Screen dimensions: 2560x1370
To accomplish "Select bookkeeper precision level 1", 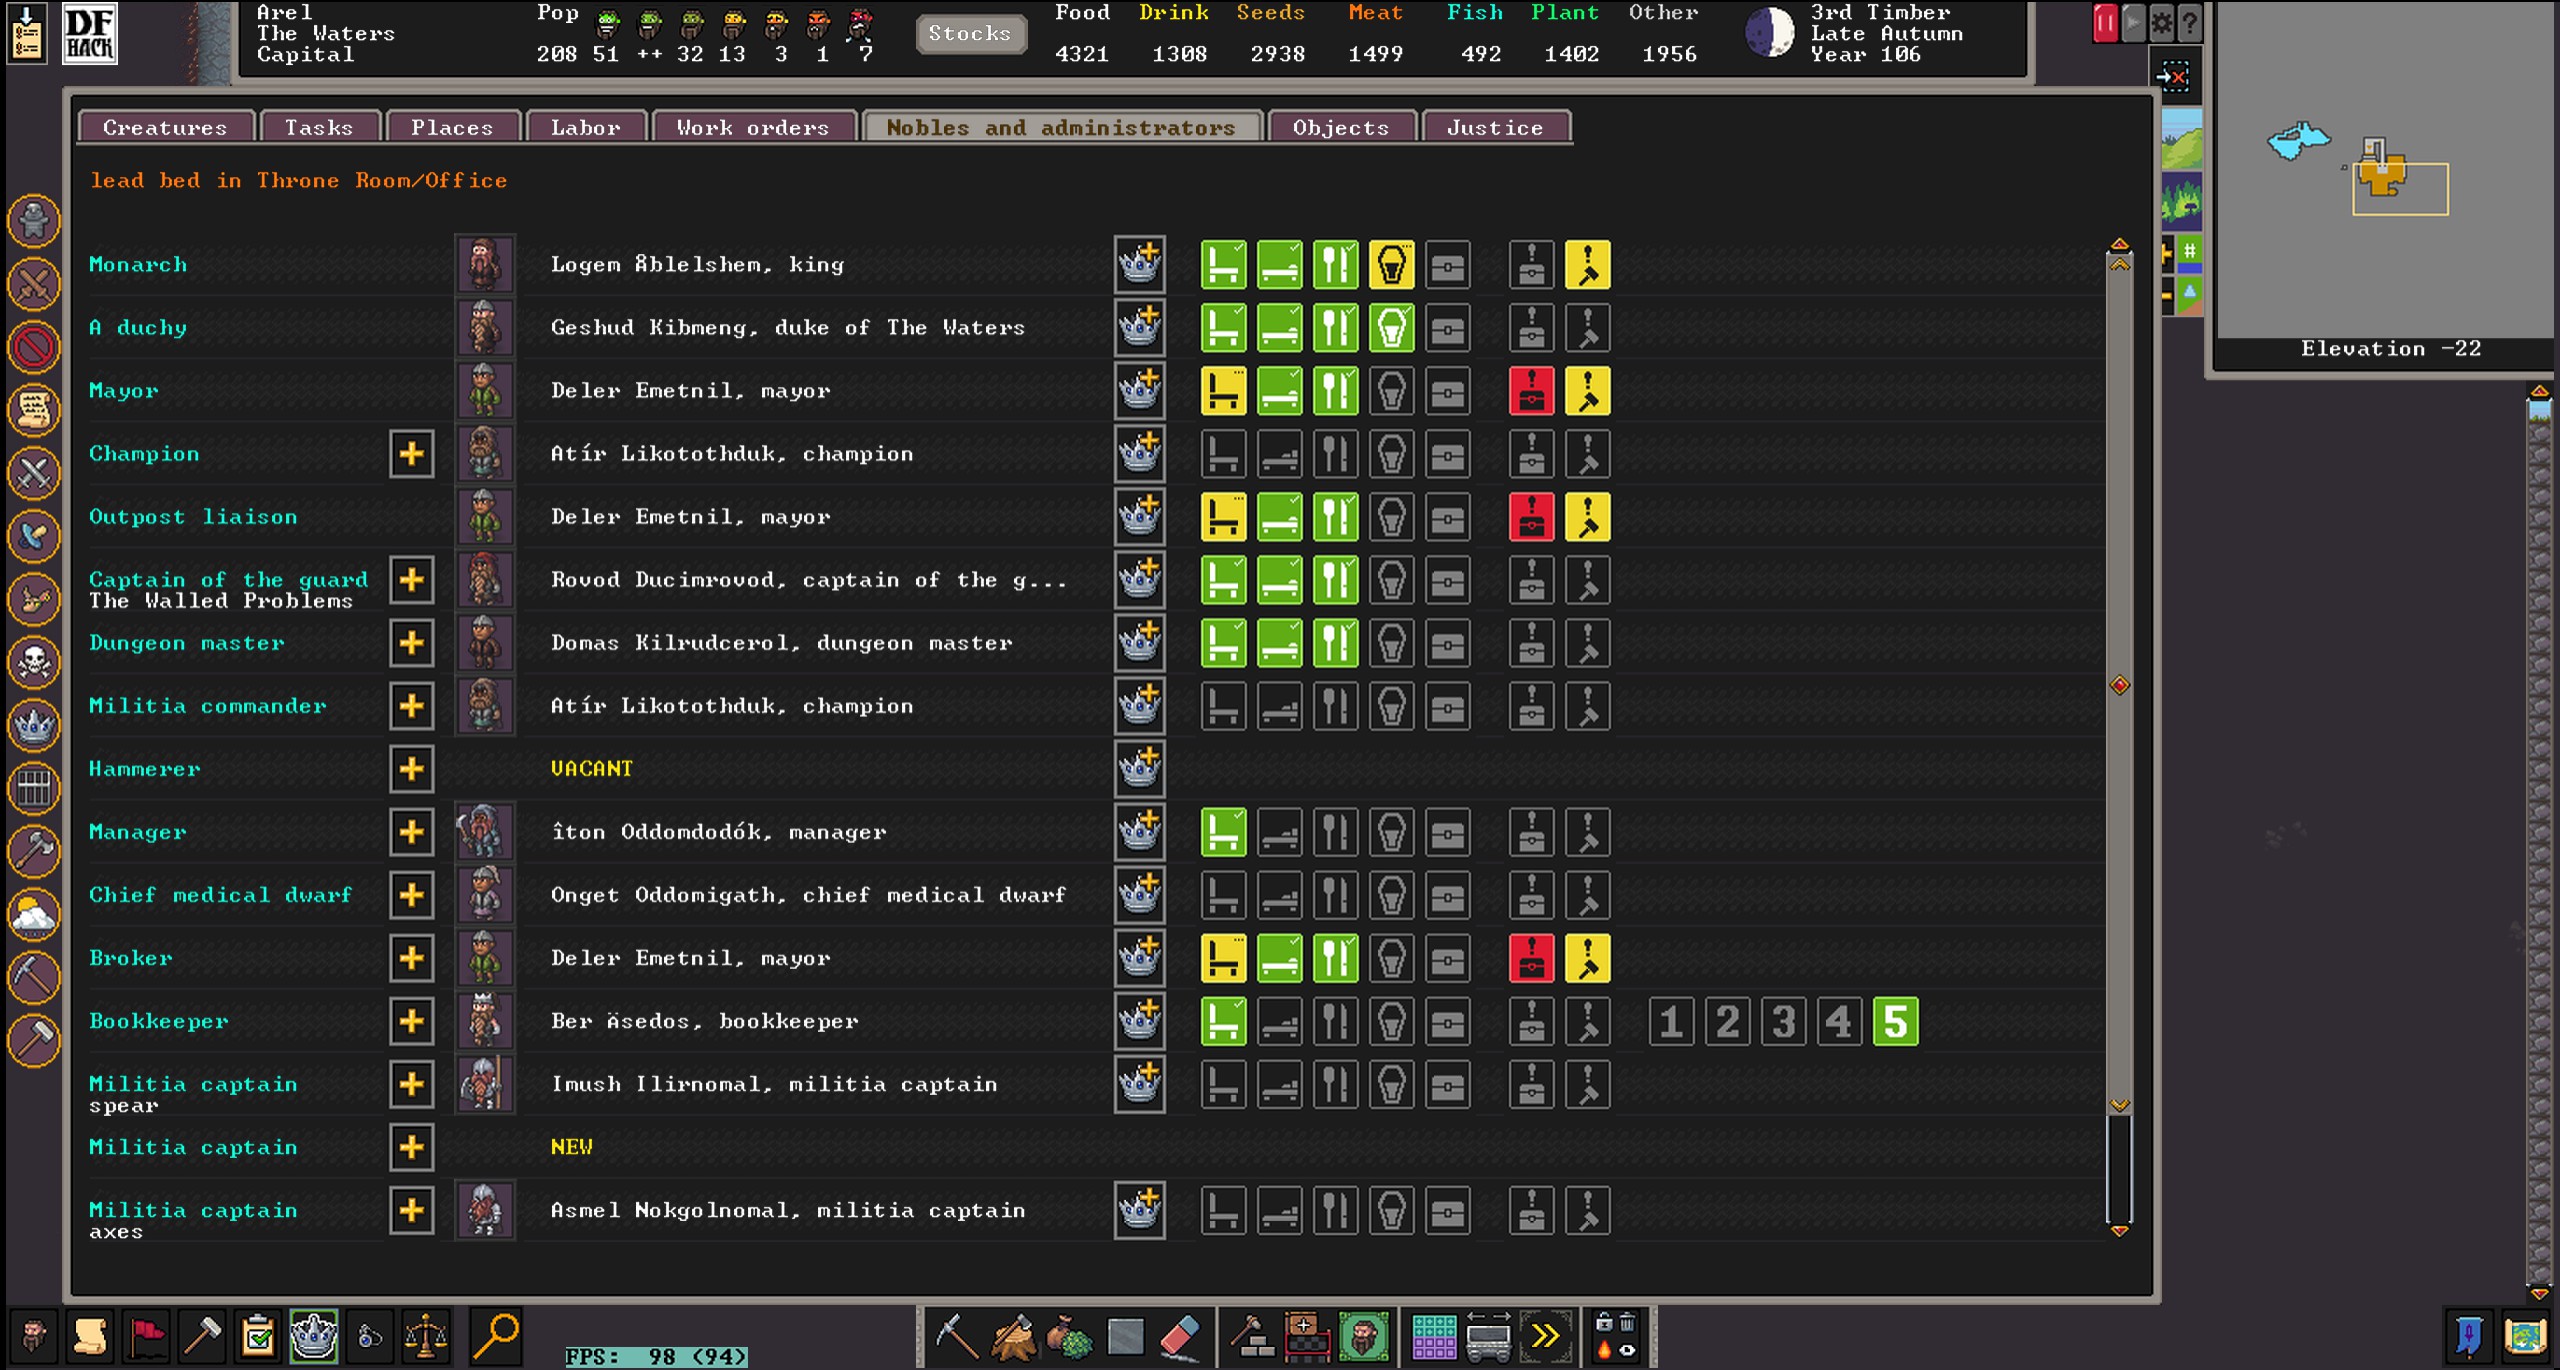I will [x=1671, y=1022].
